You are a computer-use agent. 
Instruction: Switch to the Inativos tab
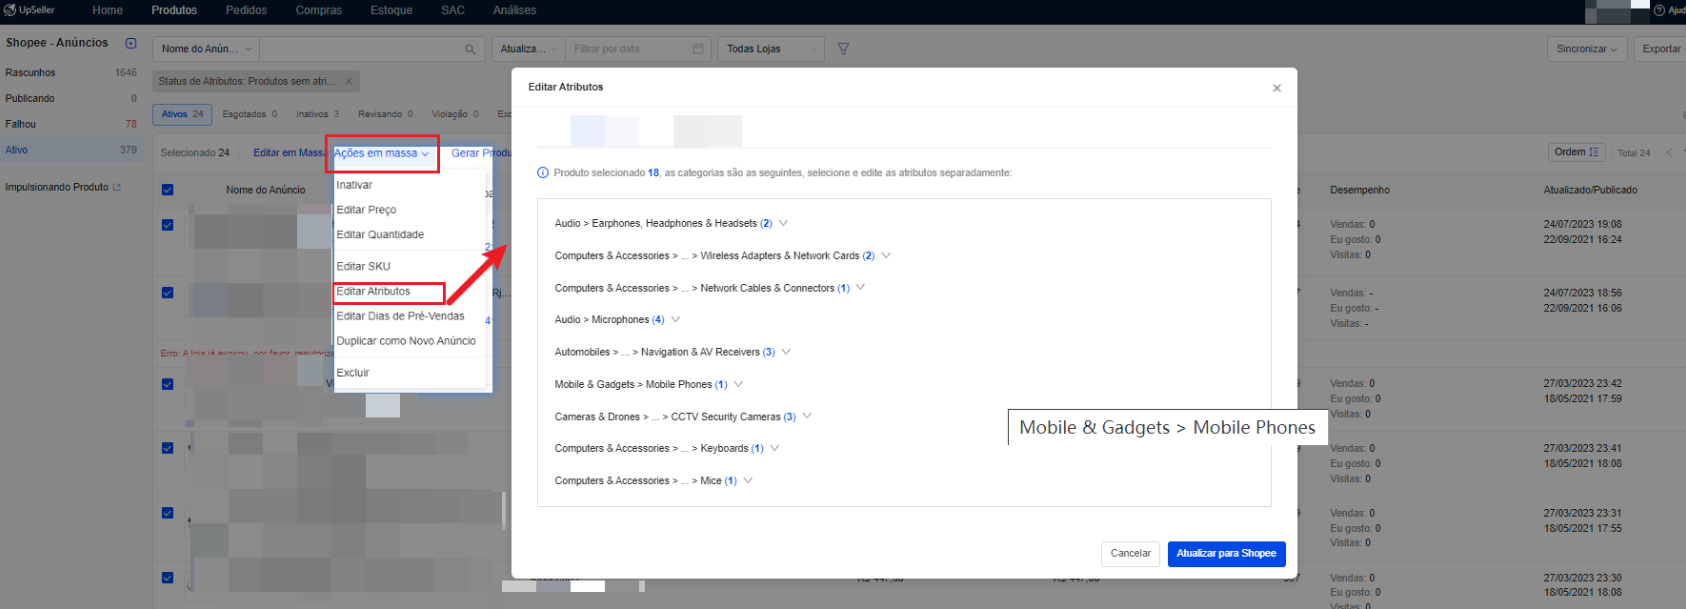(x=317, y=114)
